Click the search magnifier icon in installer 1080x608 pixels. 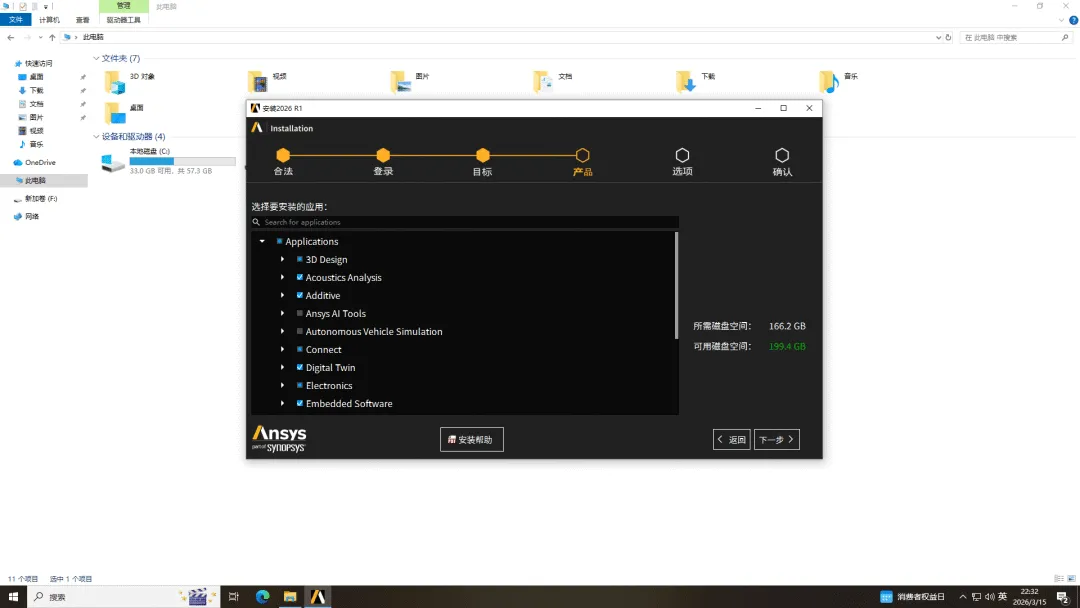[256, 222]
